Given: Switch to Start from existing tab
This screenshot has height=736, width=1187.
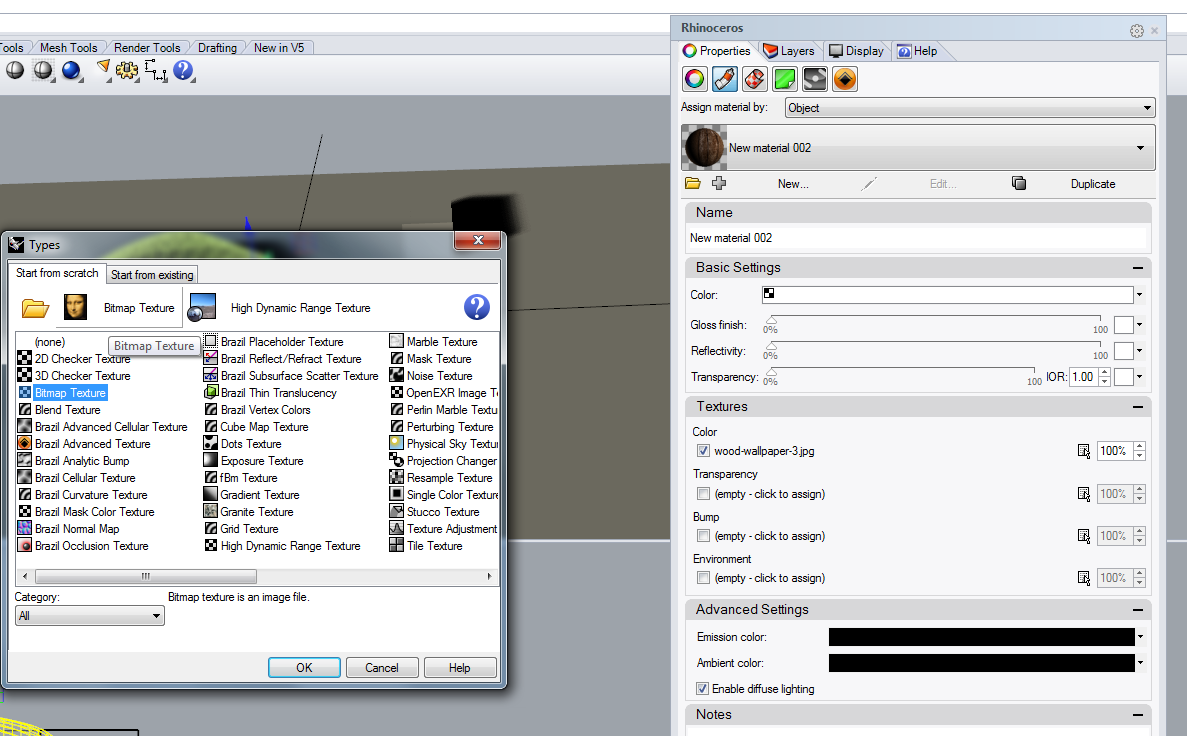Looking at the screenshot, I should 151,274.
